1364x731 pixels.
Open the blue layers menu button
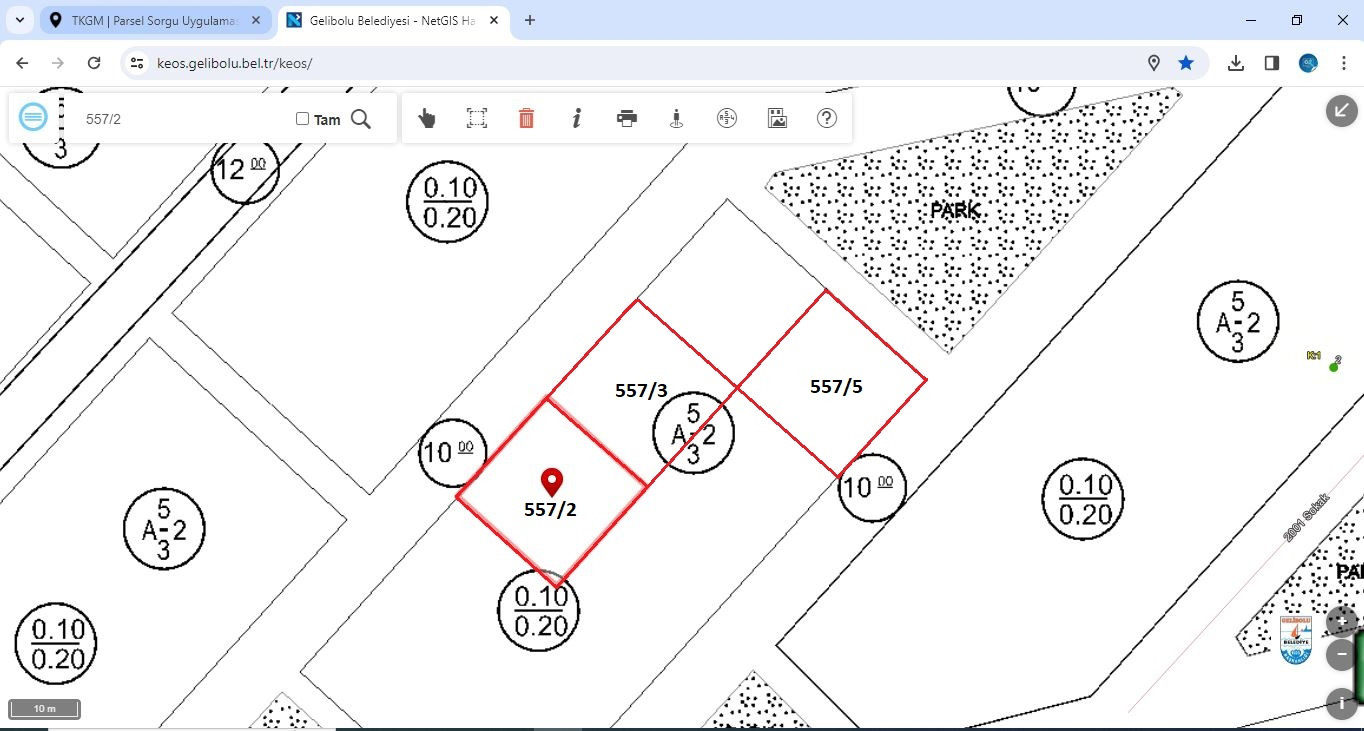(x=33, y=117)
